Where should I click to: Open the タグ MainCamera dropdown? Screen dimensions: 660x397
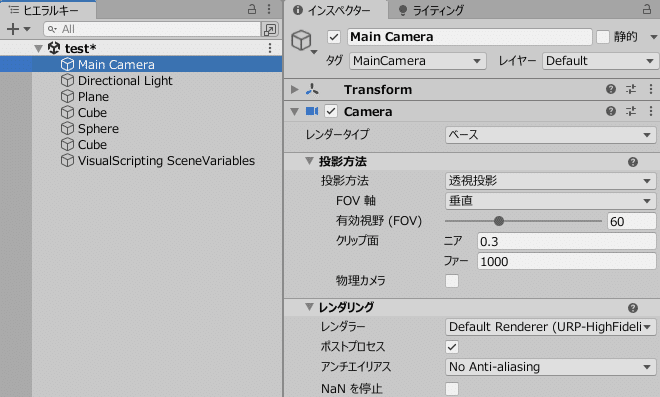coord(418,61)
